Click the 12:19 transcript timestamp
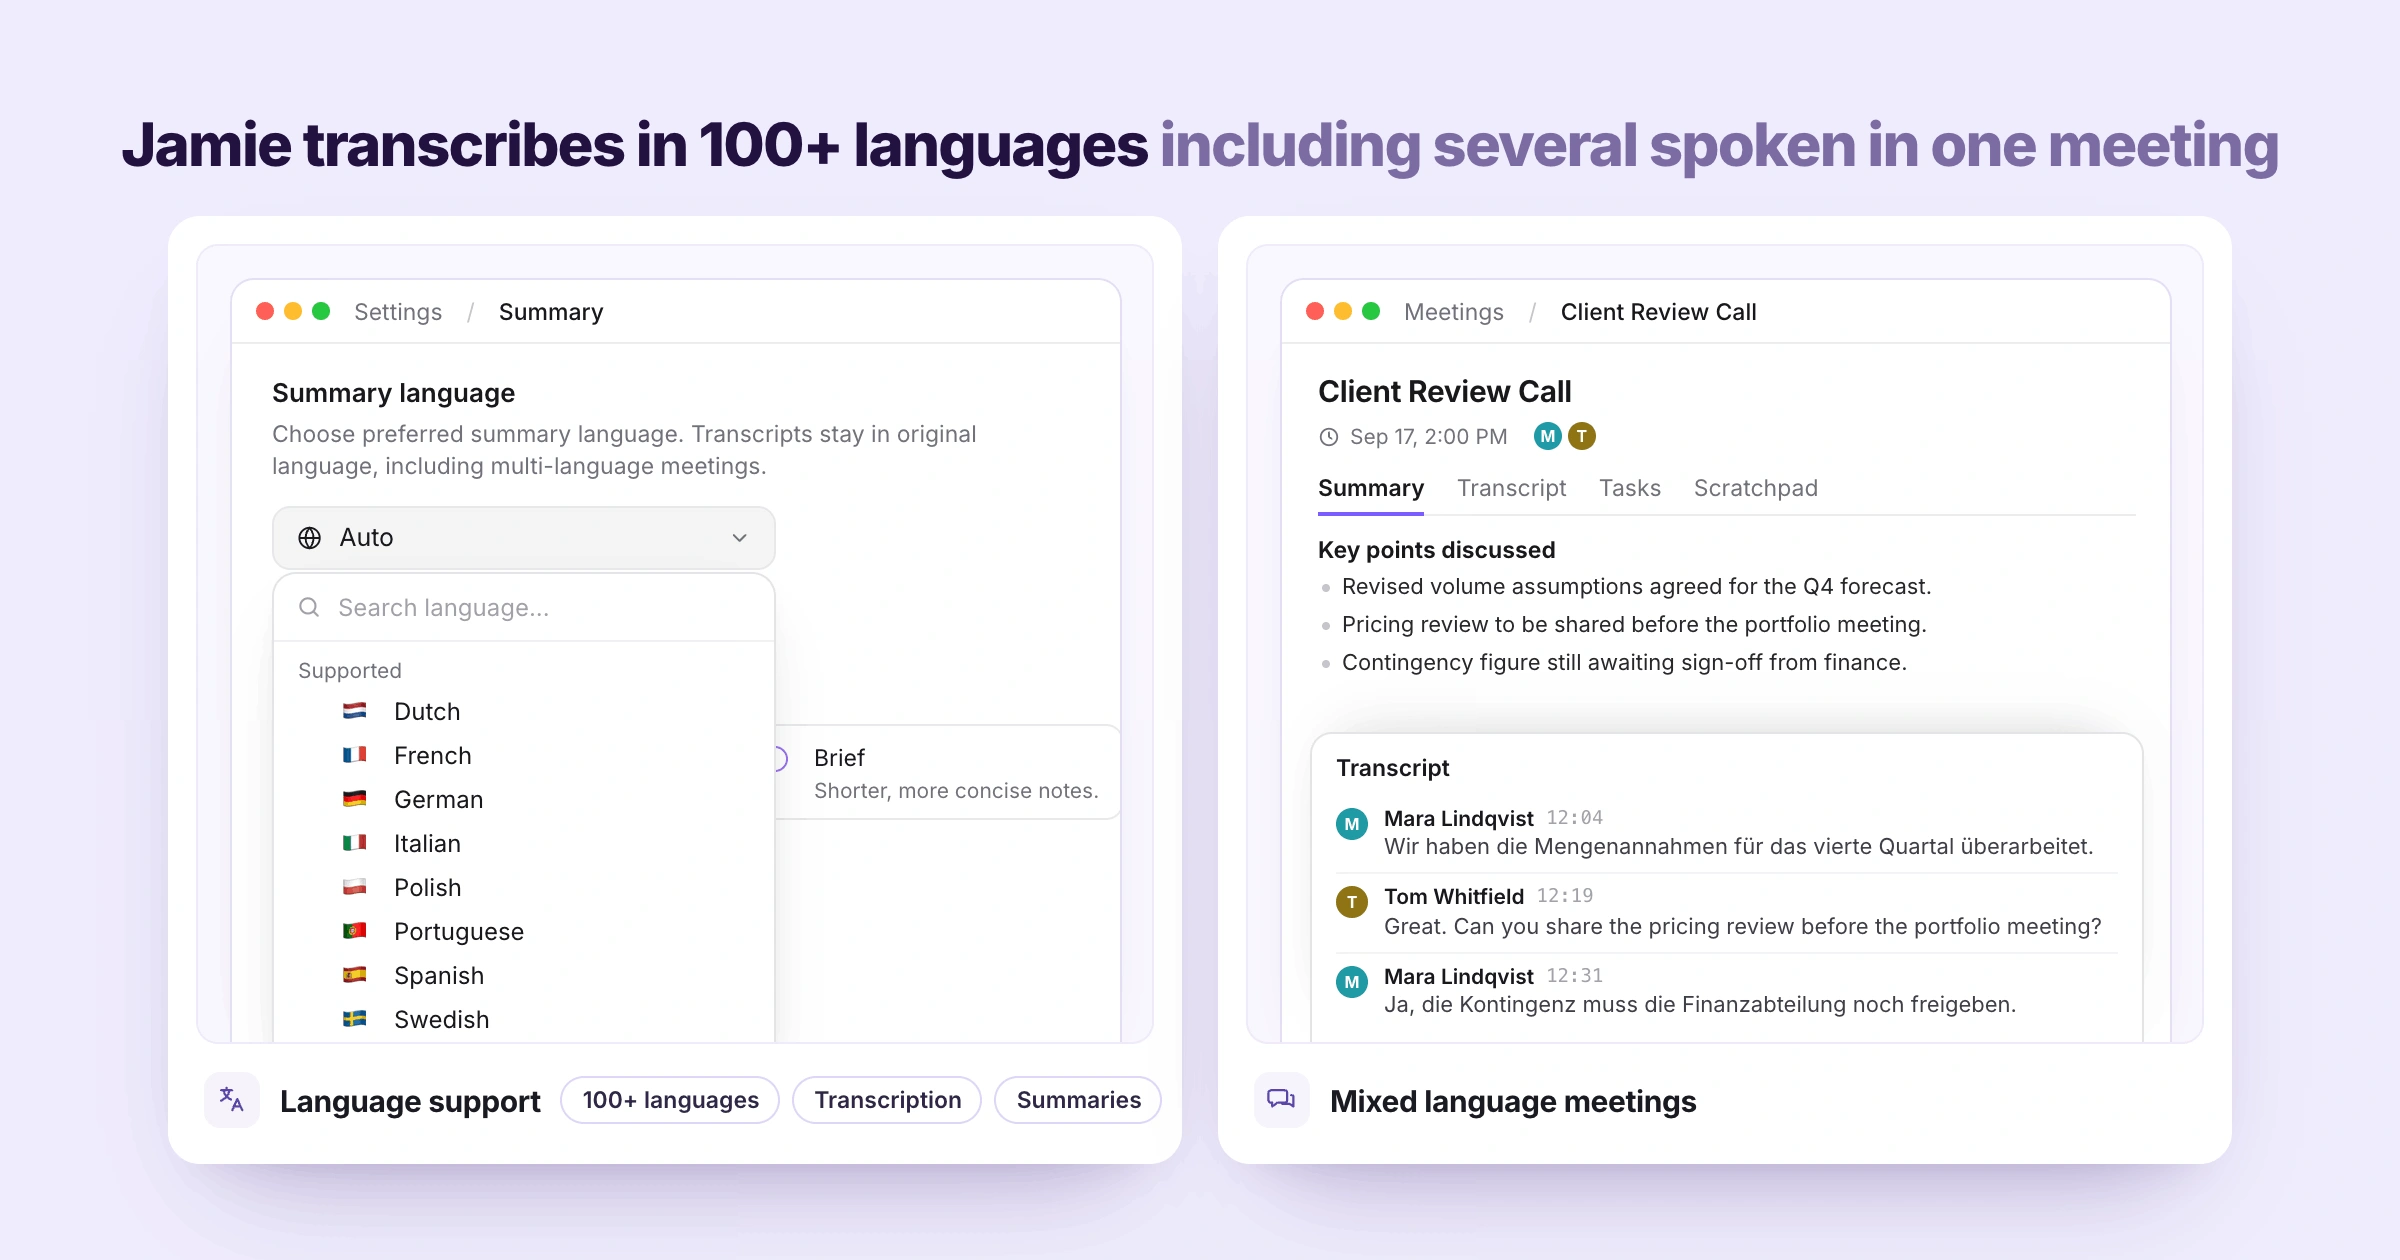Image resolution: width=2400 pixels, height=1260 pixels. [x=1565, y=896]
